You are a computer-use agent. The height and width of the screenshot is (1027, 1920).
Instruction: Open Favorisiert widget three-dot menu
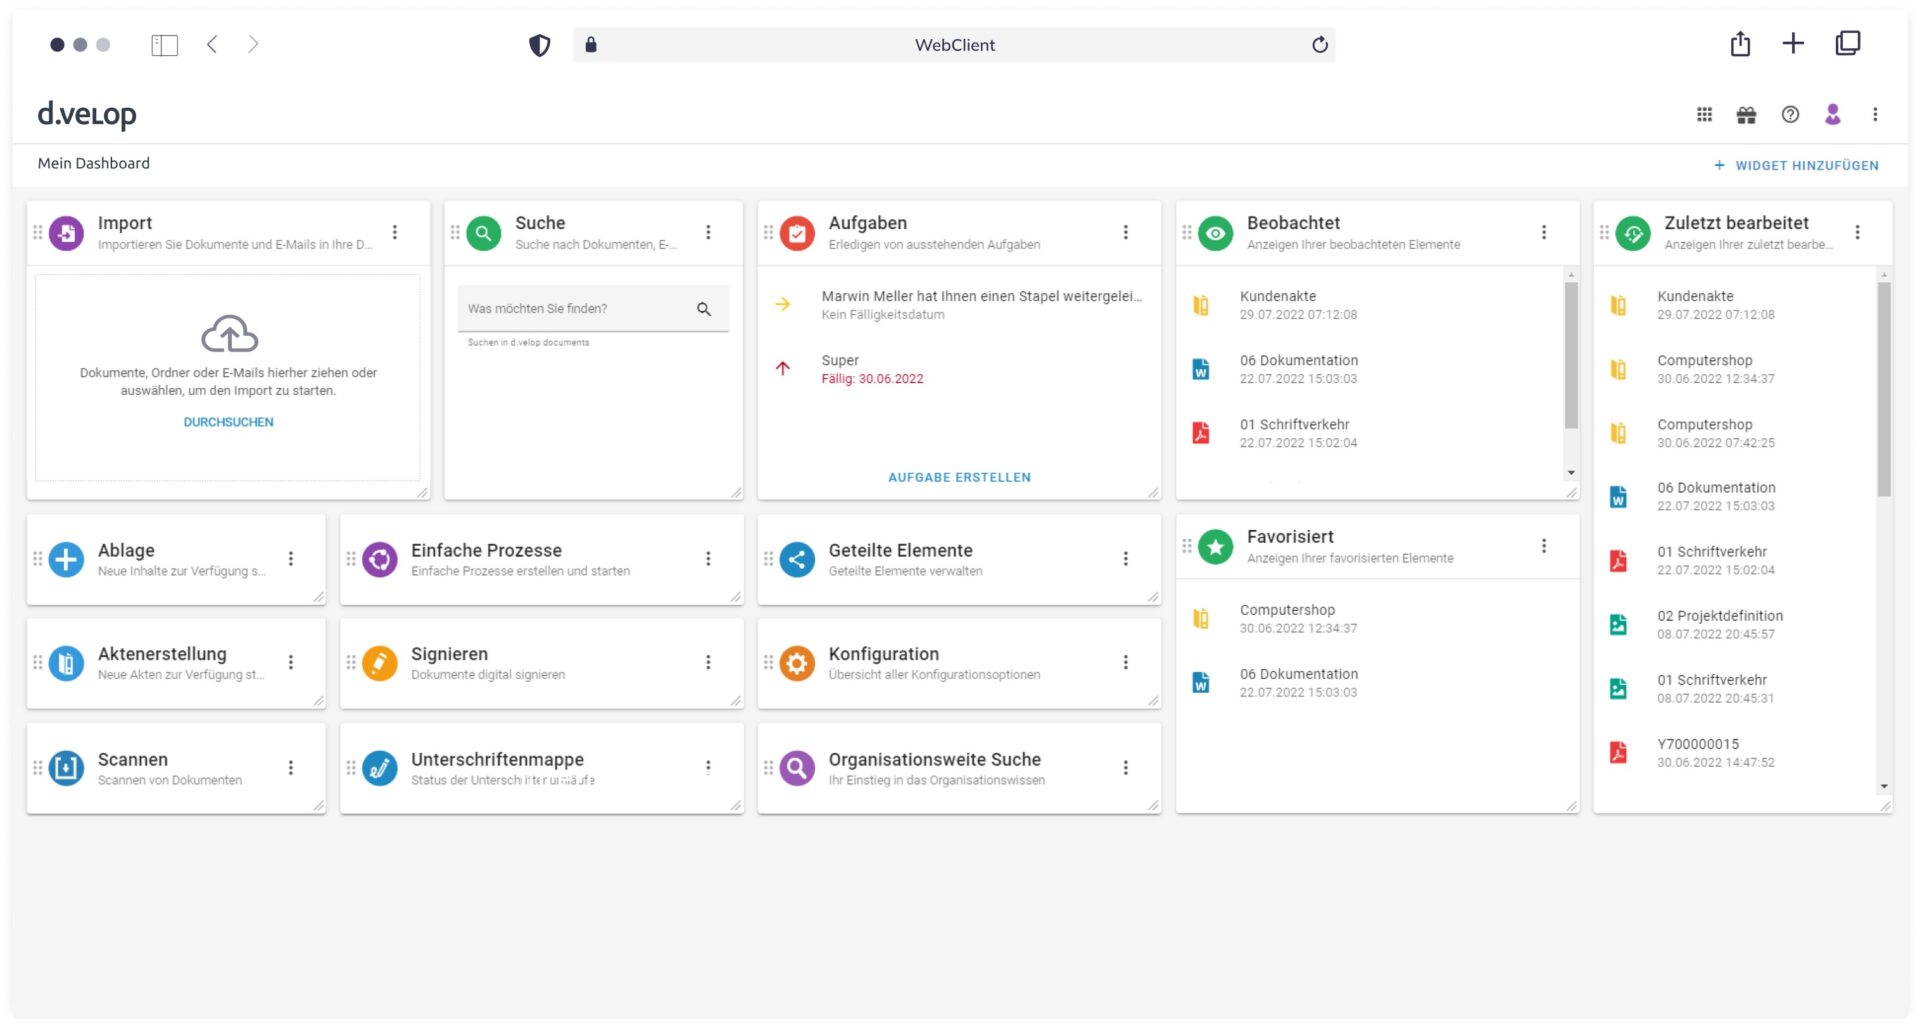1543,546
